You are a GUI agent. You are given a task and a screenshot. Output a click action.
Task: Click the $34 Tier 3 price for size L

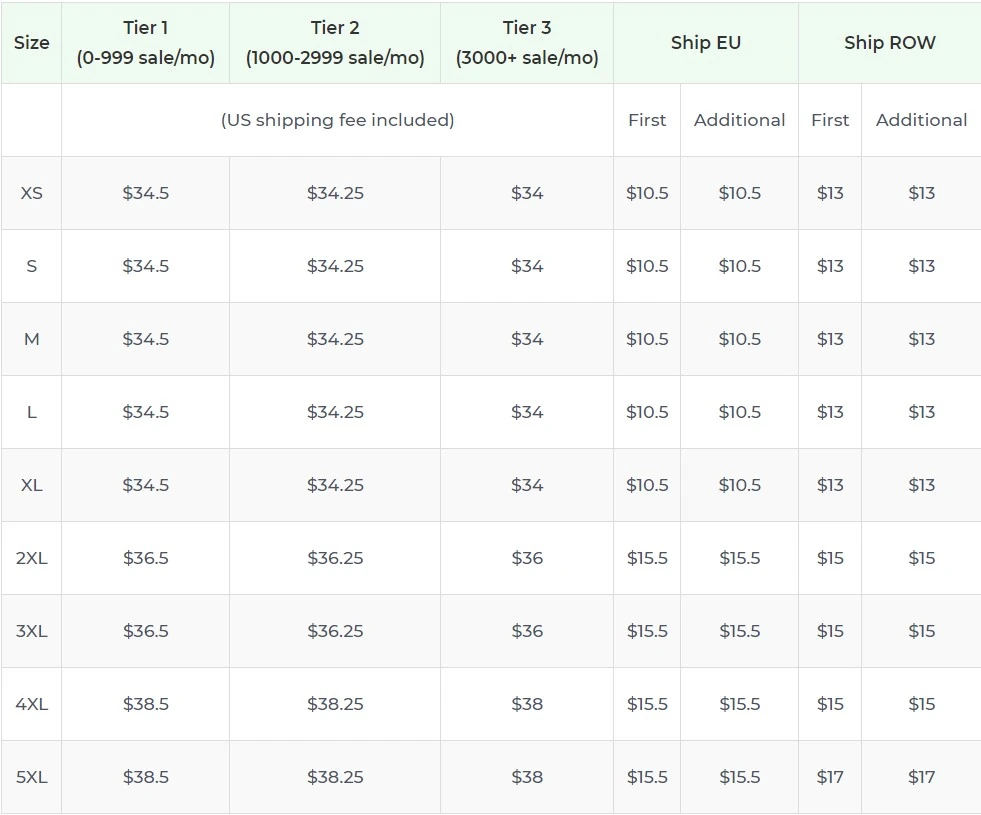(527, 412)
